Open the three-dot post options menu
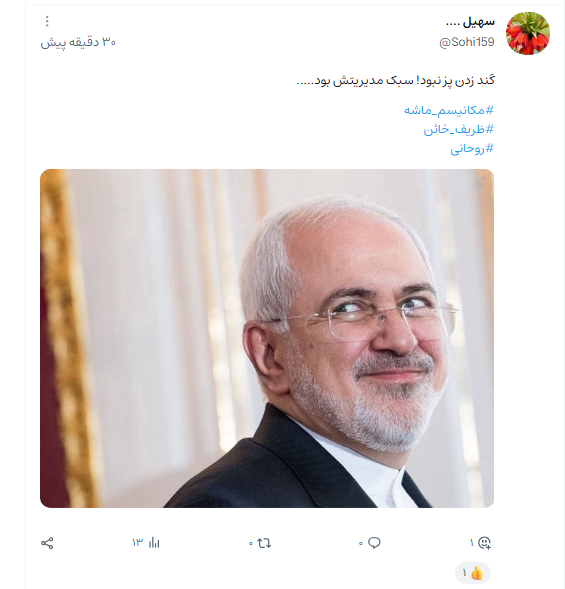 pos(47,21)
